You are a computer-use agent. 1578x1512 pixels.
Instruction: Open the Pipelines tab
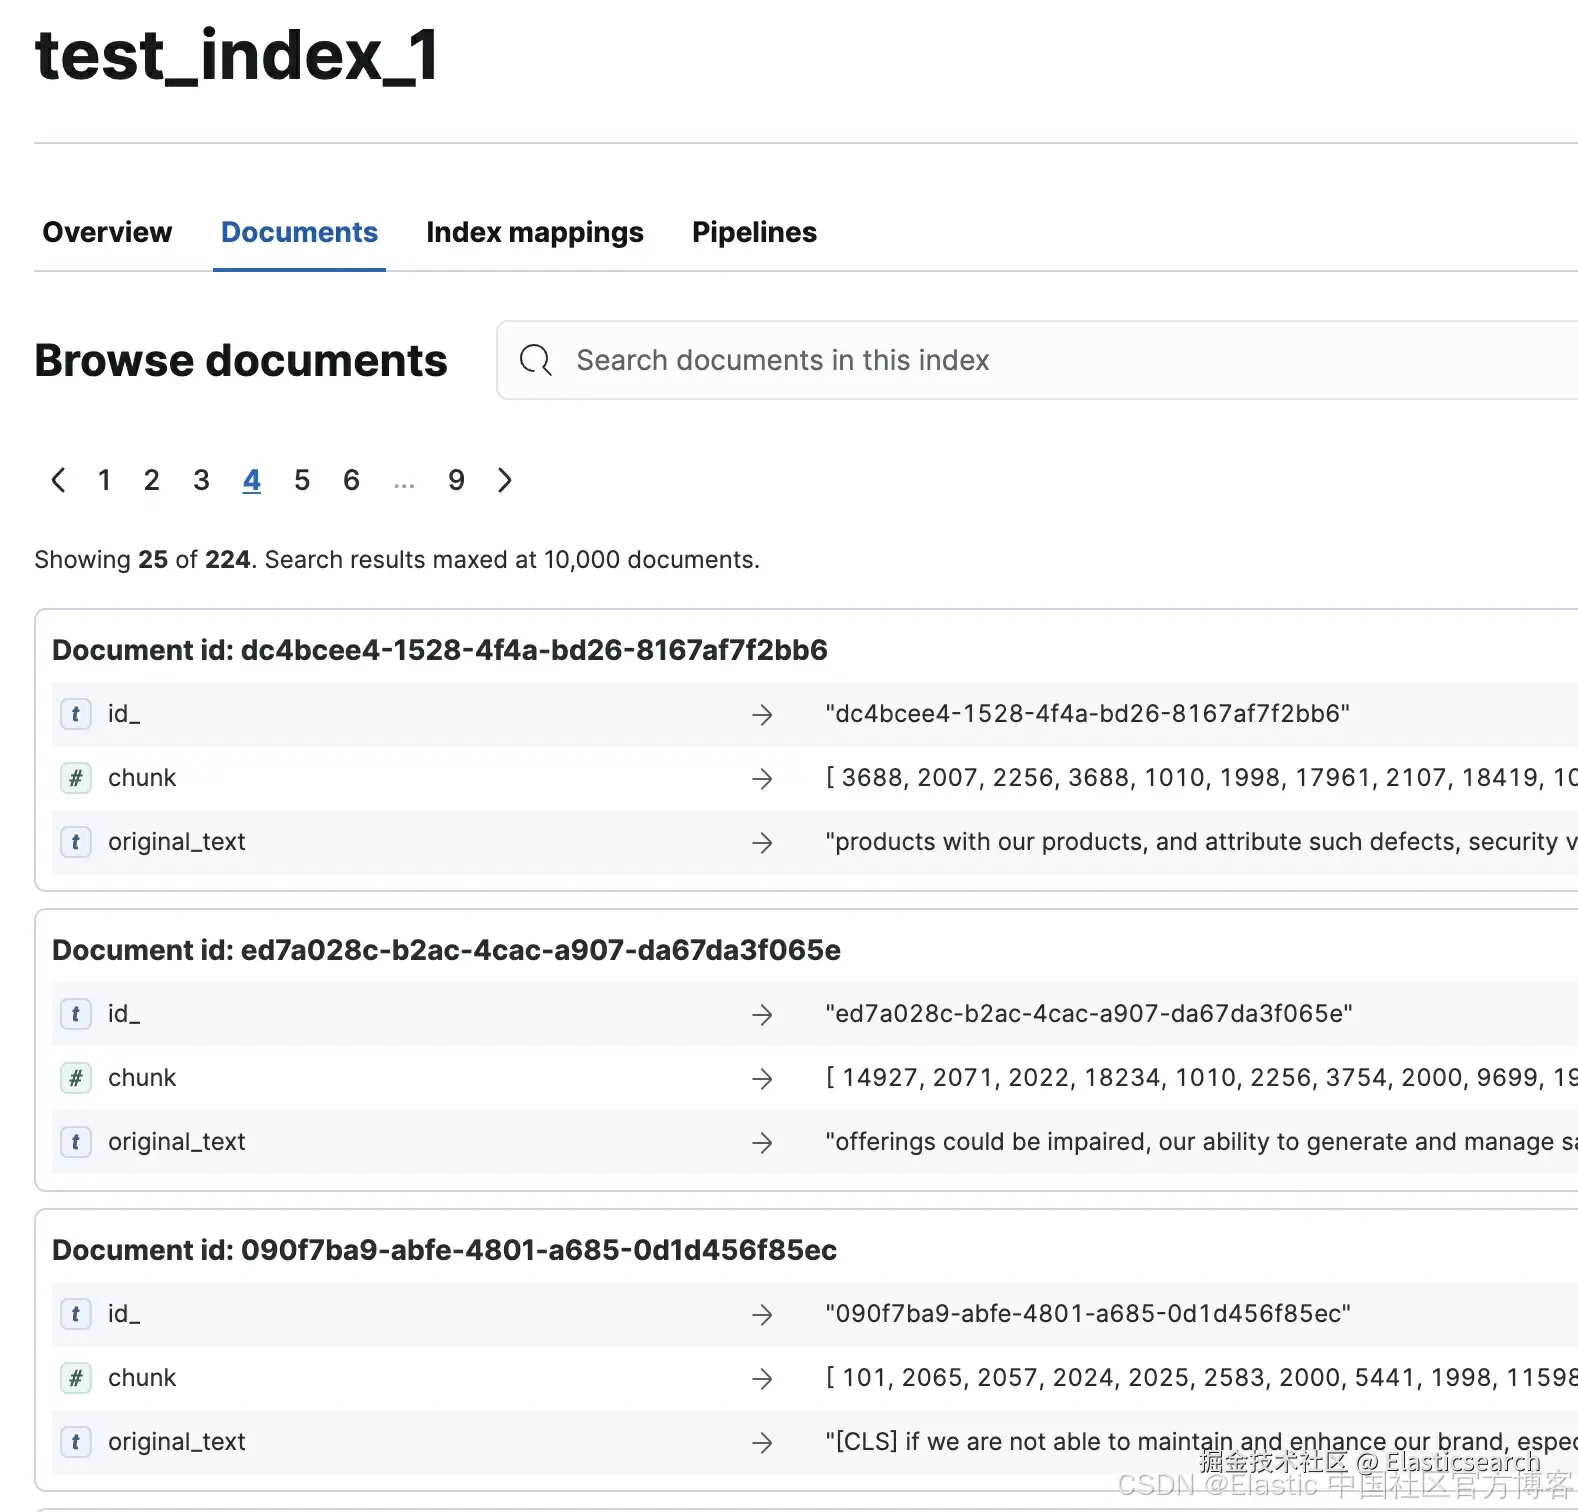[754, 232]
